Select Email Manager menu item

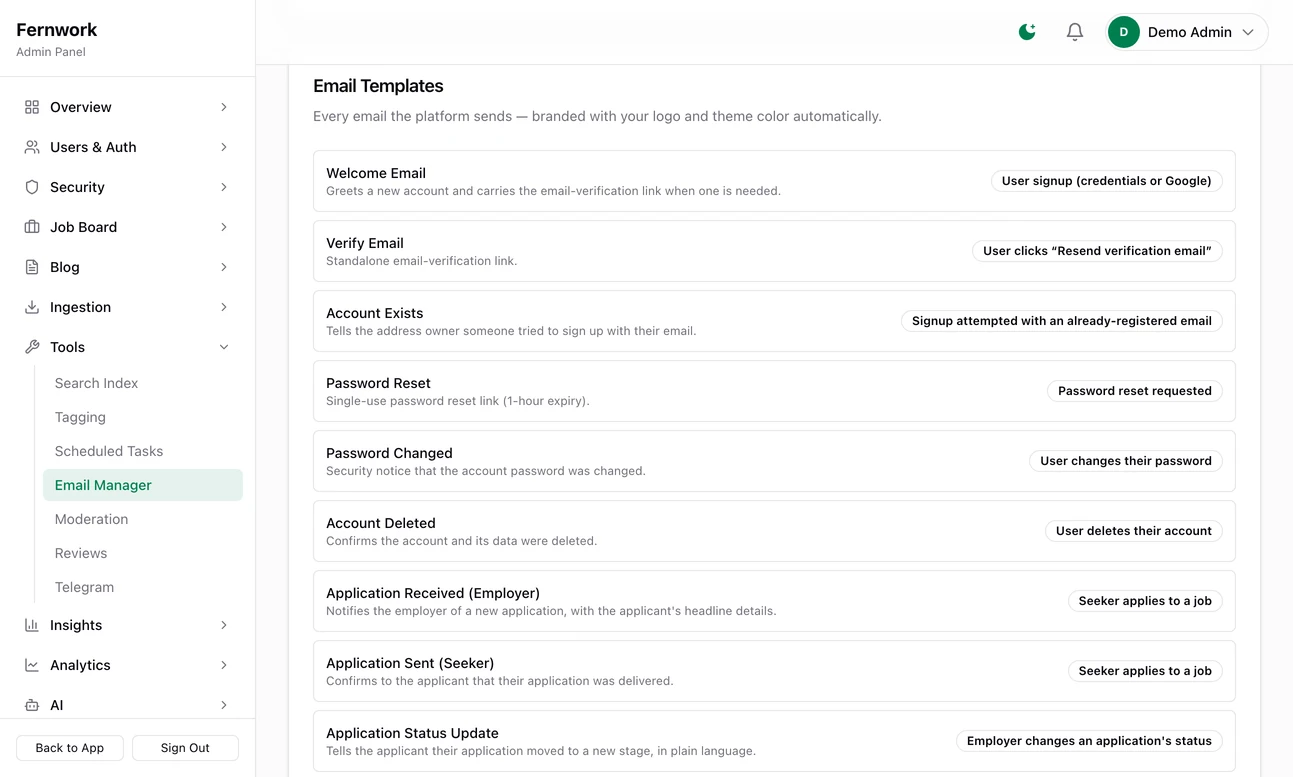coord(143,485)
